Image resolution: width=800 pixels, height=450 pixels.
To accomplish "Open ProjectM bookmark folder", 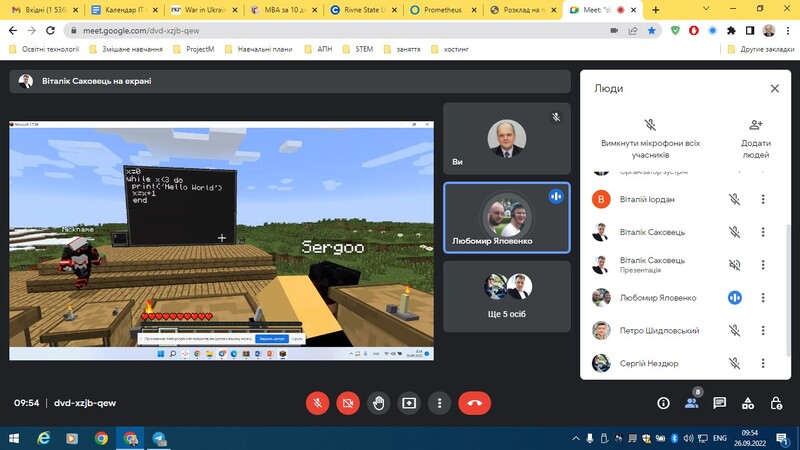I will point(194,49).
